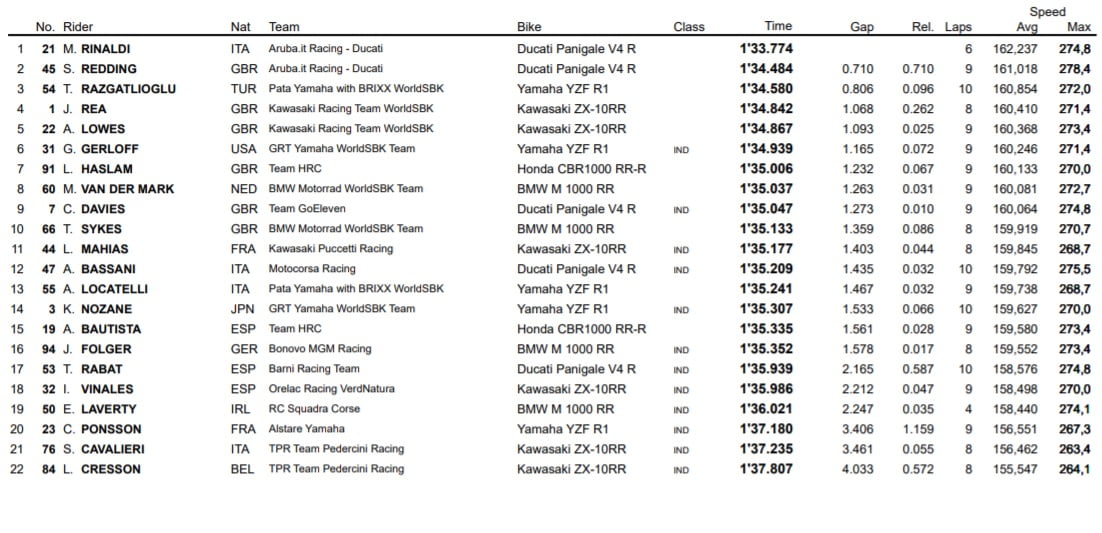Select the Team column header
Image resolution: width=1102 pixels, height=533 pixels.
(284, 27)
